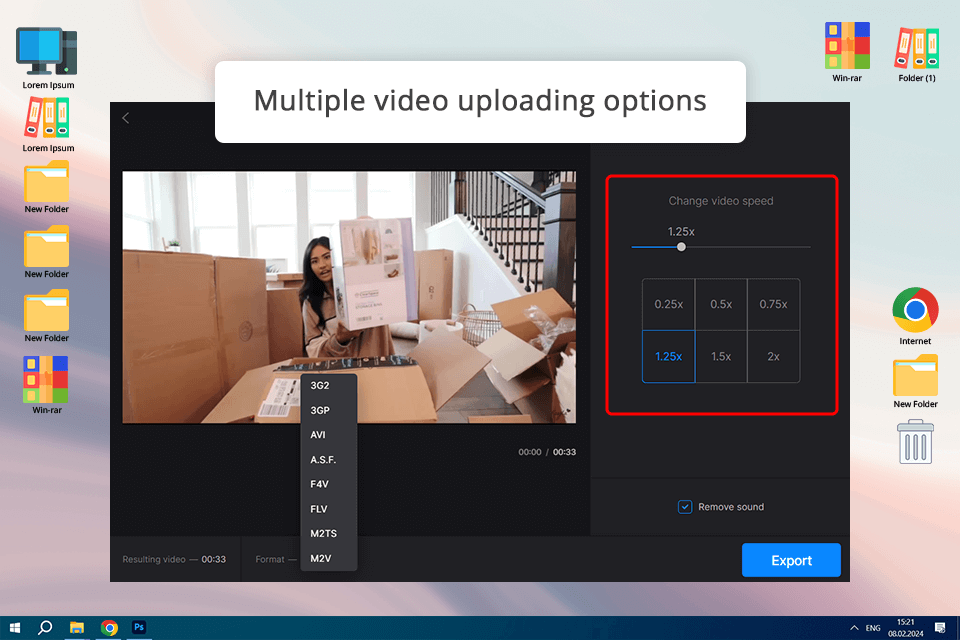Click the 00:00 / 00:33 time readout

coord(547,452)
